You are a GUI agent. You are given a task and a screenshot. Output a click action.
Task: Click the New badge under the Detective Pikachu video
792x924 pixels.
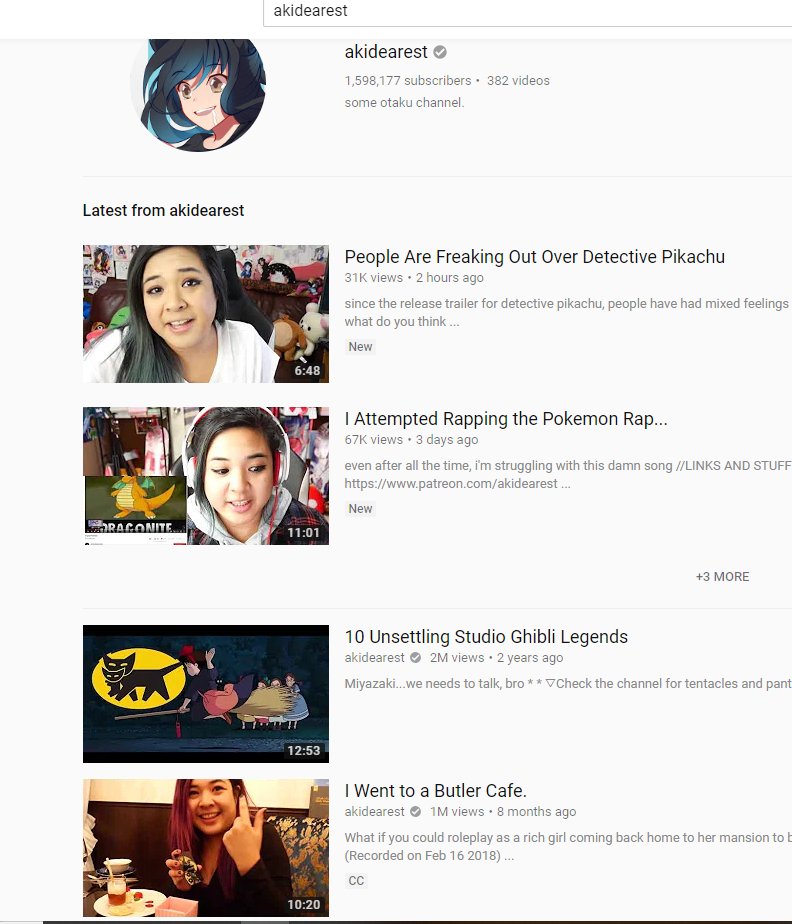pos(360,346)
